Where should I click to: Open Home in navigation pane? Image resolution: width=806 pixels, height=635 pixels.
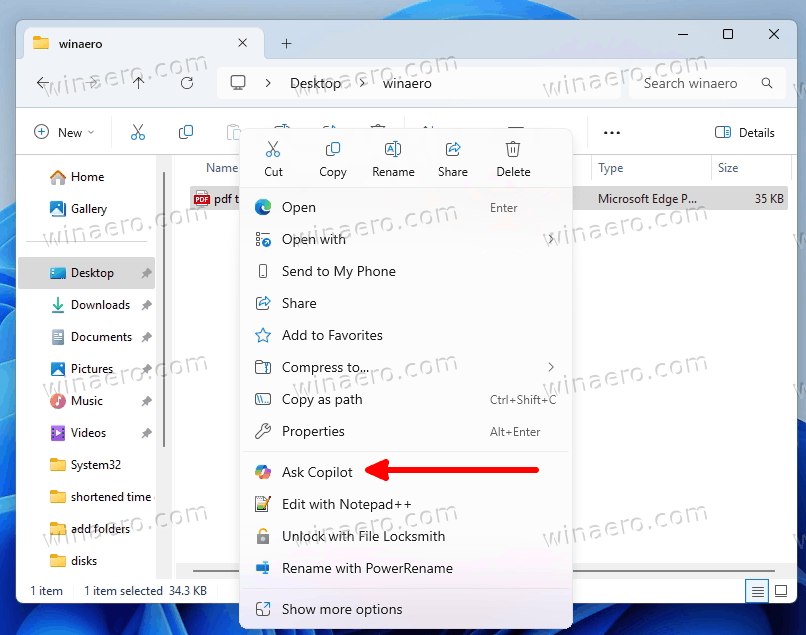(86, 177)
